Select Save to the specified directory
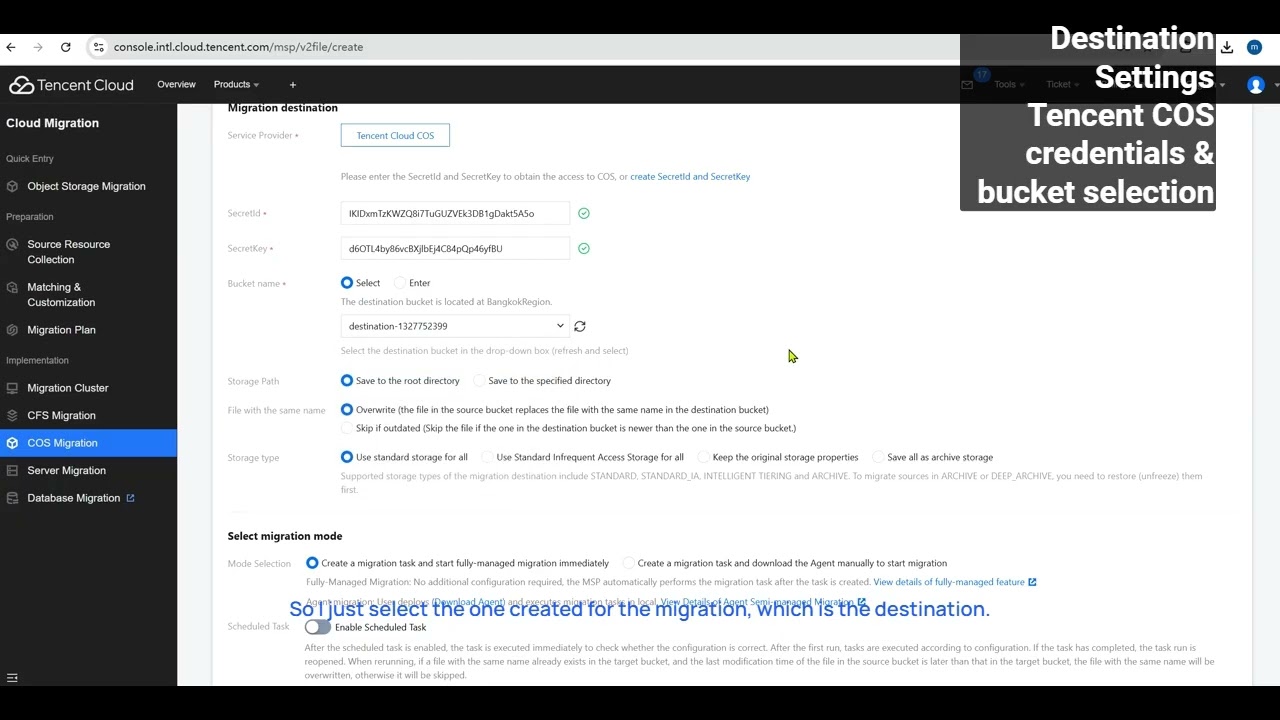The height and width of the screenshot is (720, 1280). 479,381
